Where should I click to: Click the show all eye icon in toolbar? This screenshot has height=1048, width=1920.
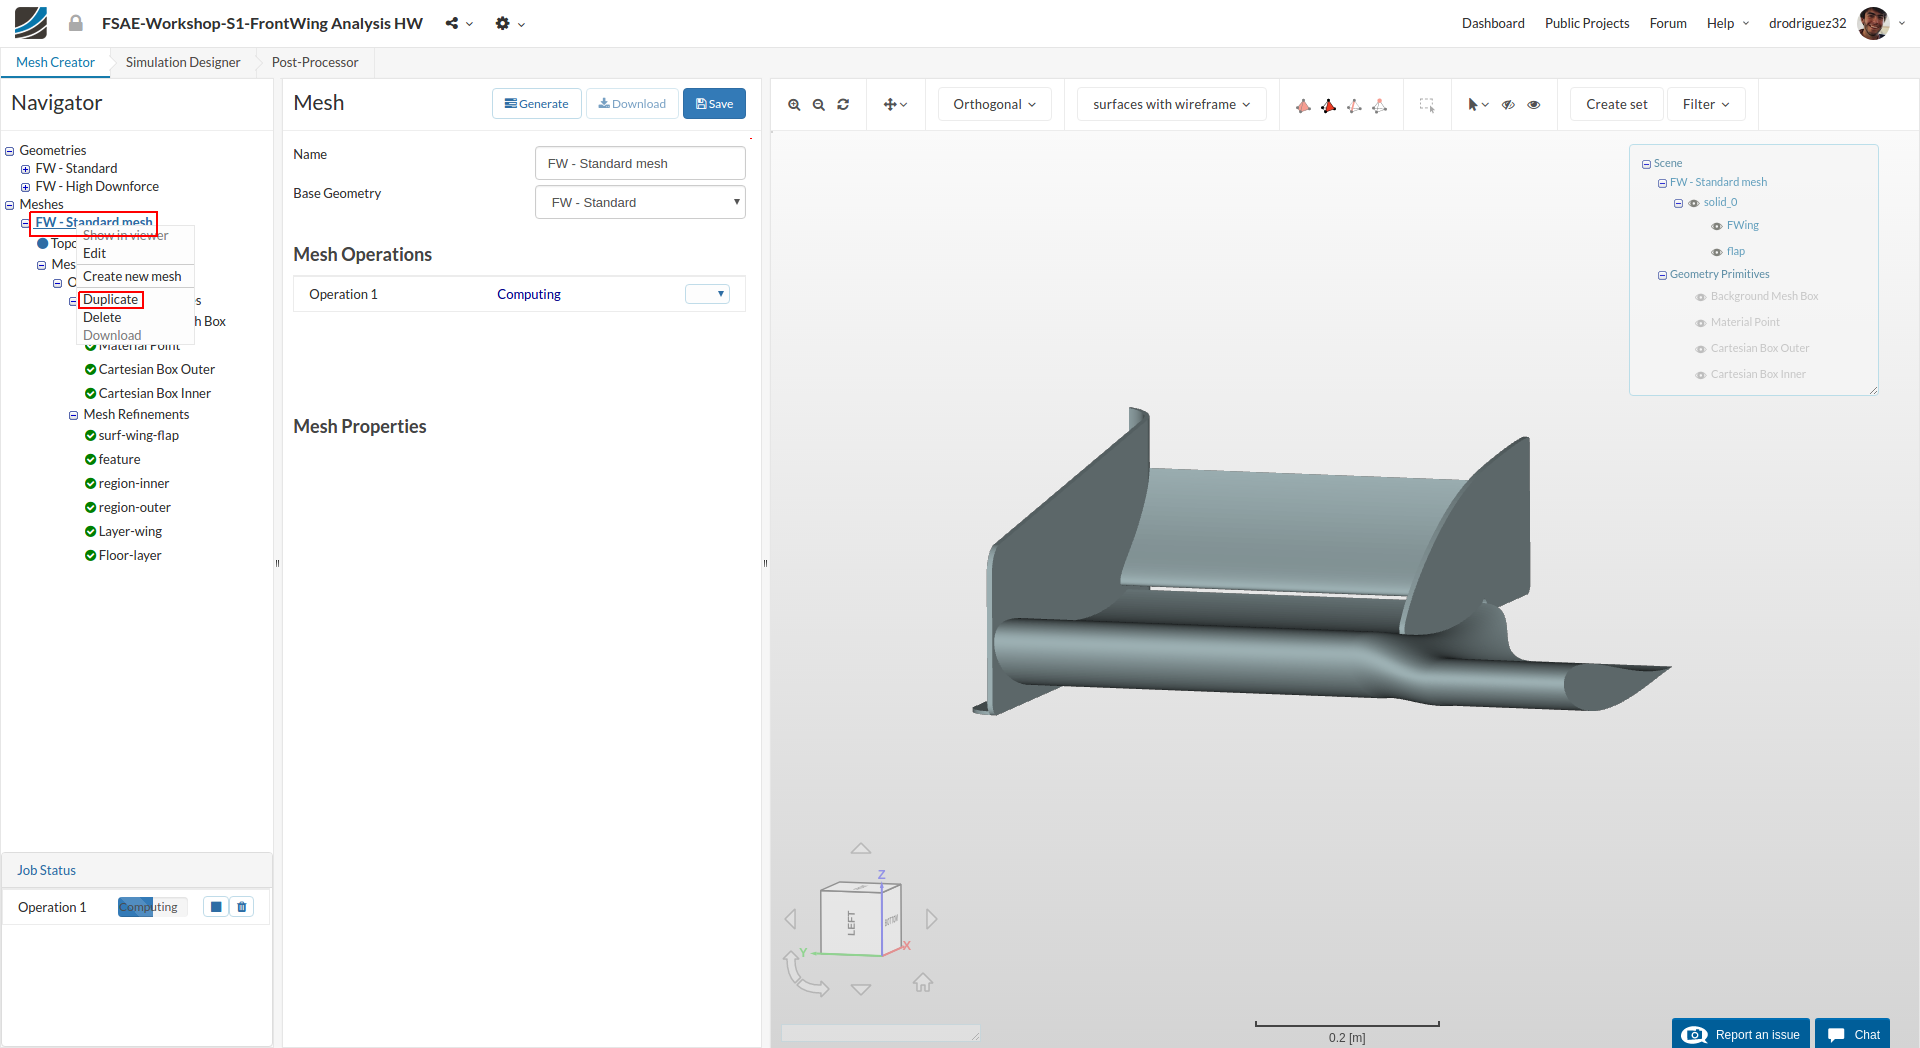[1534, 105]
